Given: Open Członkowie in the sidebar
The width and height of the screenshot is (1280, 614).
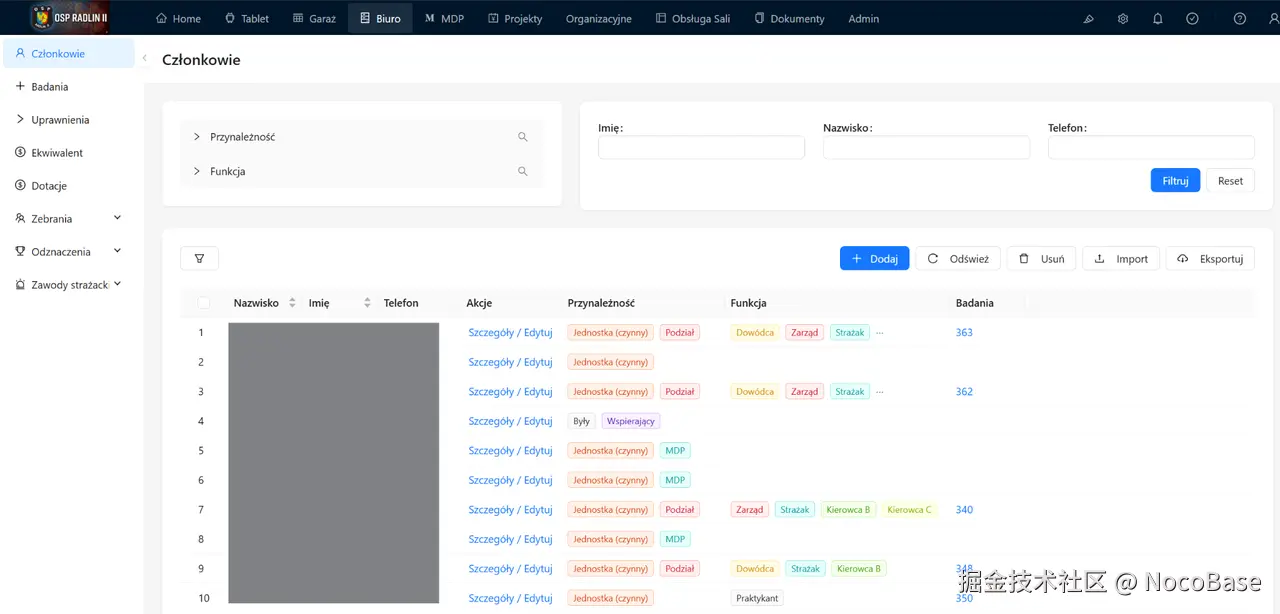Looking at the screenshot, I should [x=69, y=54].
